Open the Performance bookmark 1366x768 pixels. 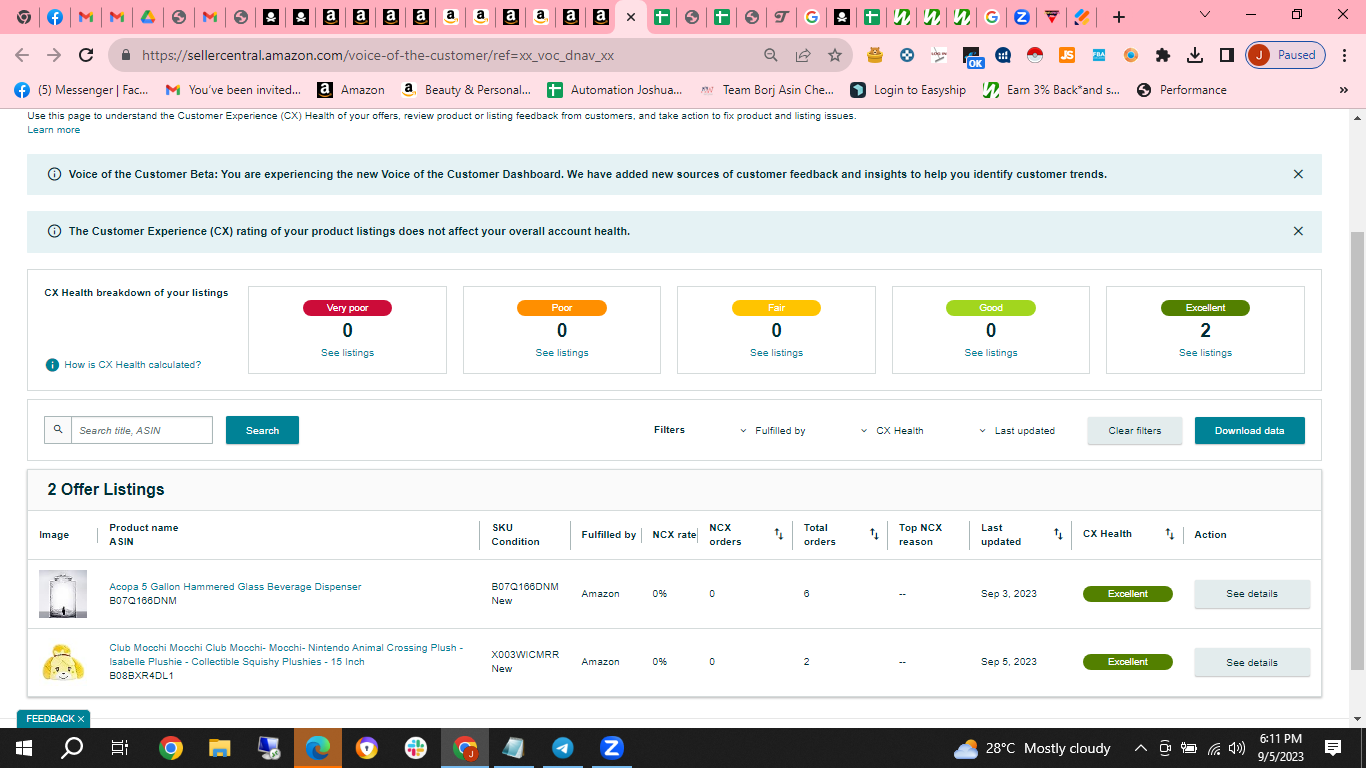[x=1181, y=90]
